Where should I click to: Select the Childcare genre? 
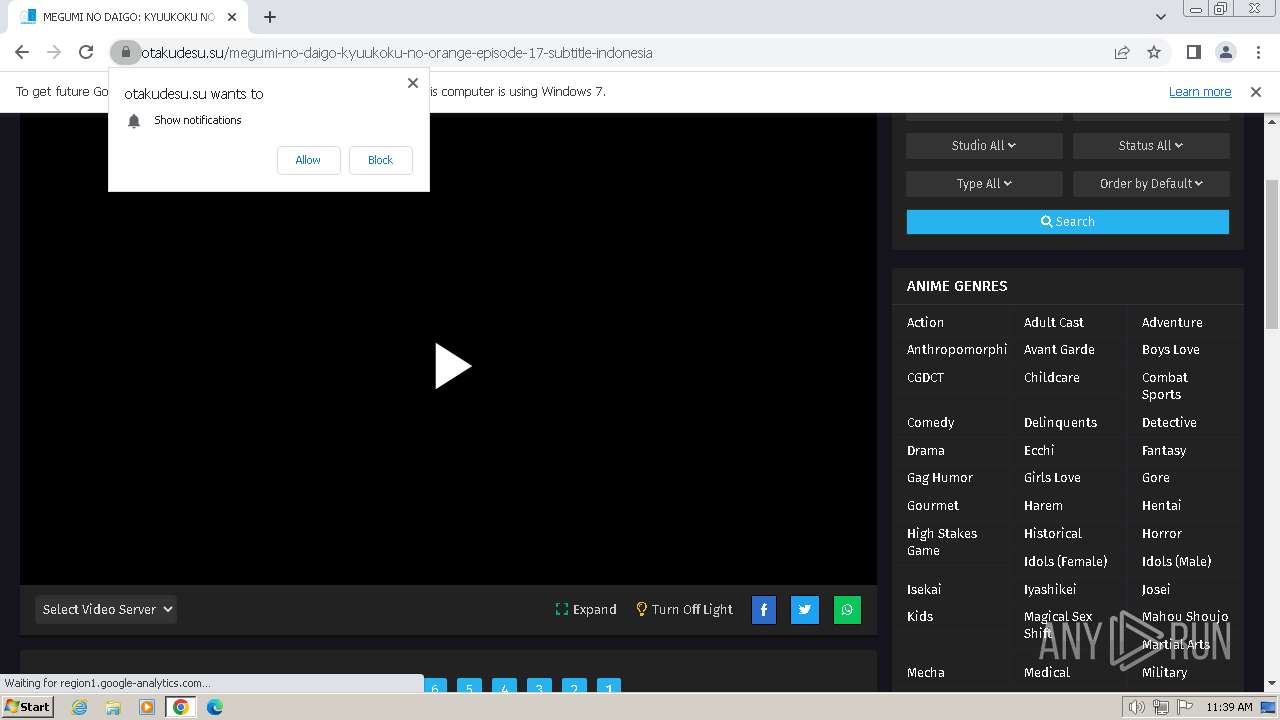pos(1052,377)
